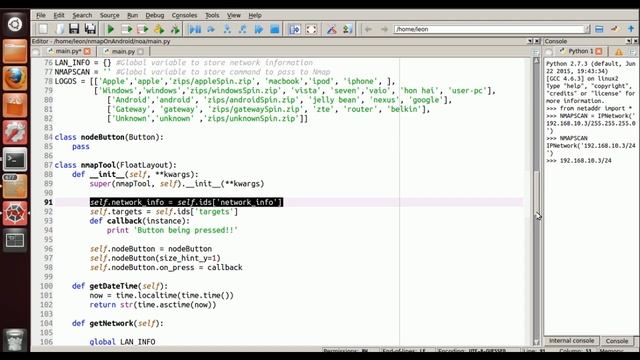The height and width of the screenshot is (360, 640).
Task: Open the Help menu
Action: click(x=255, y=15)
